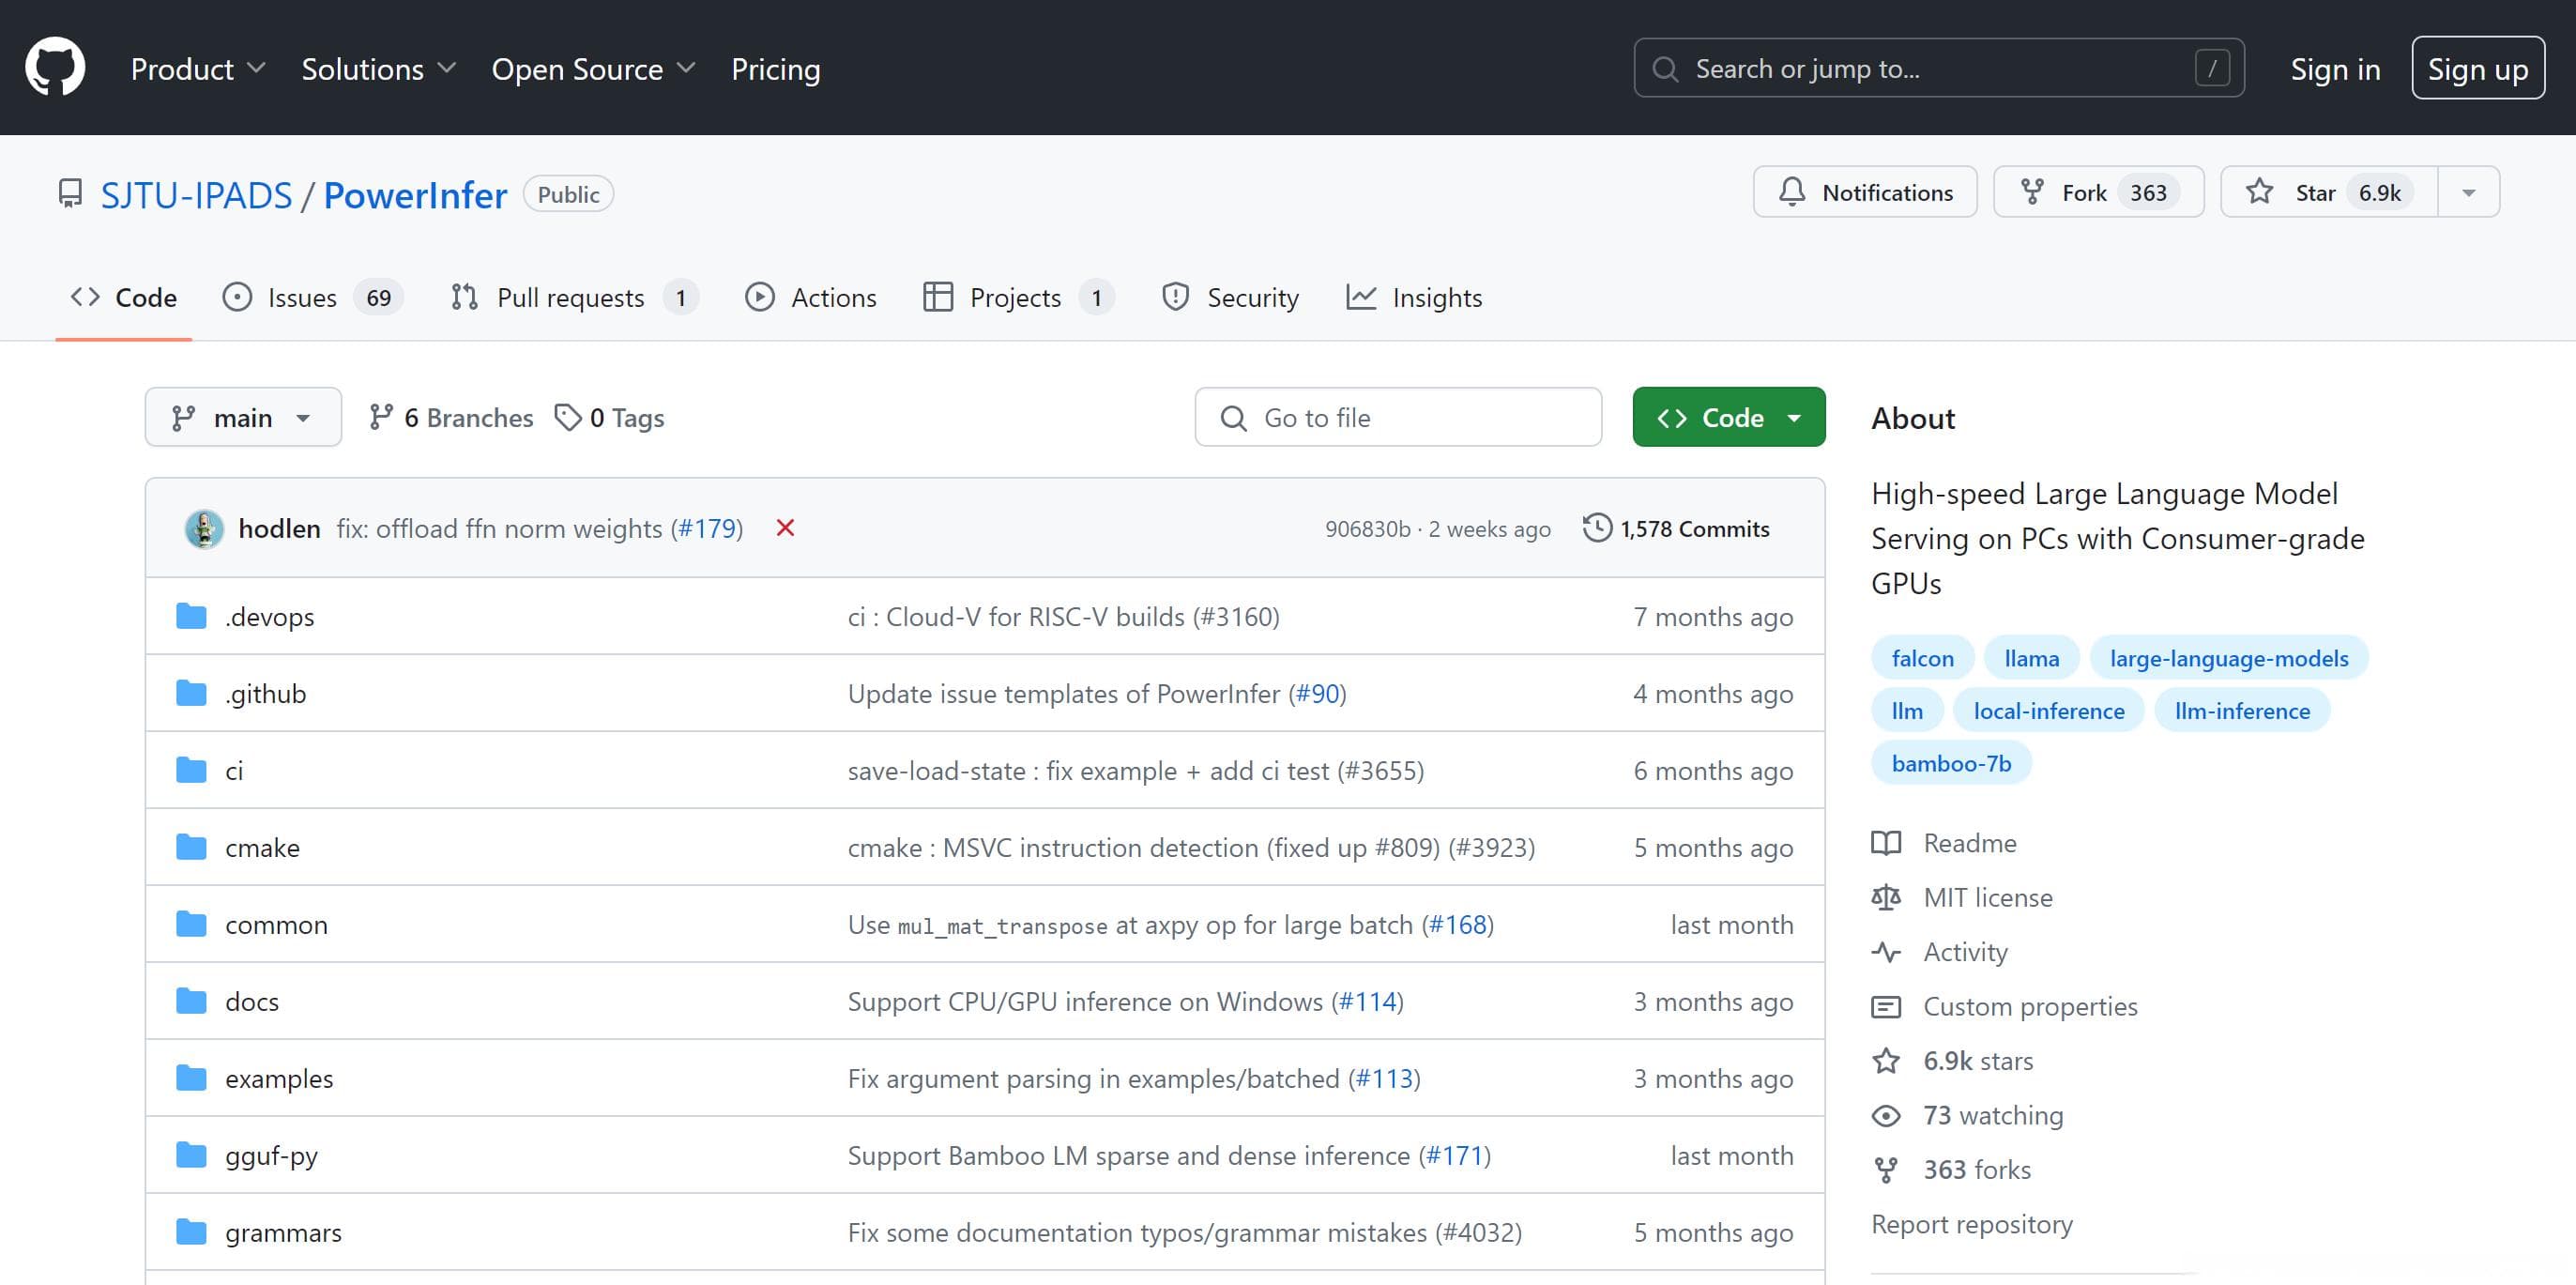Click the Report repository link
2576x1285 pixels.
pyautogui.click(x=1971, y=1224)
